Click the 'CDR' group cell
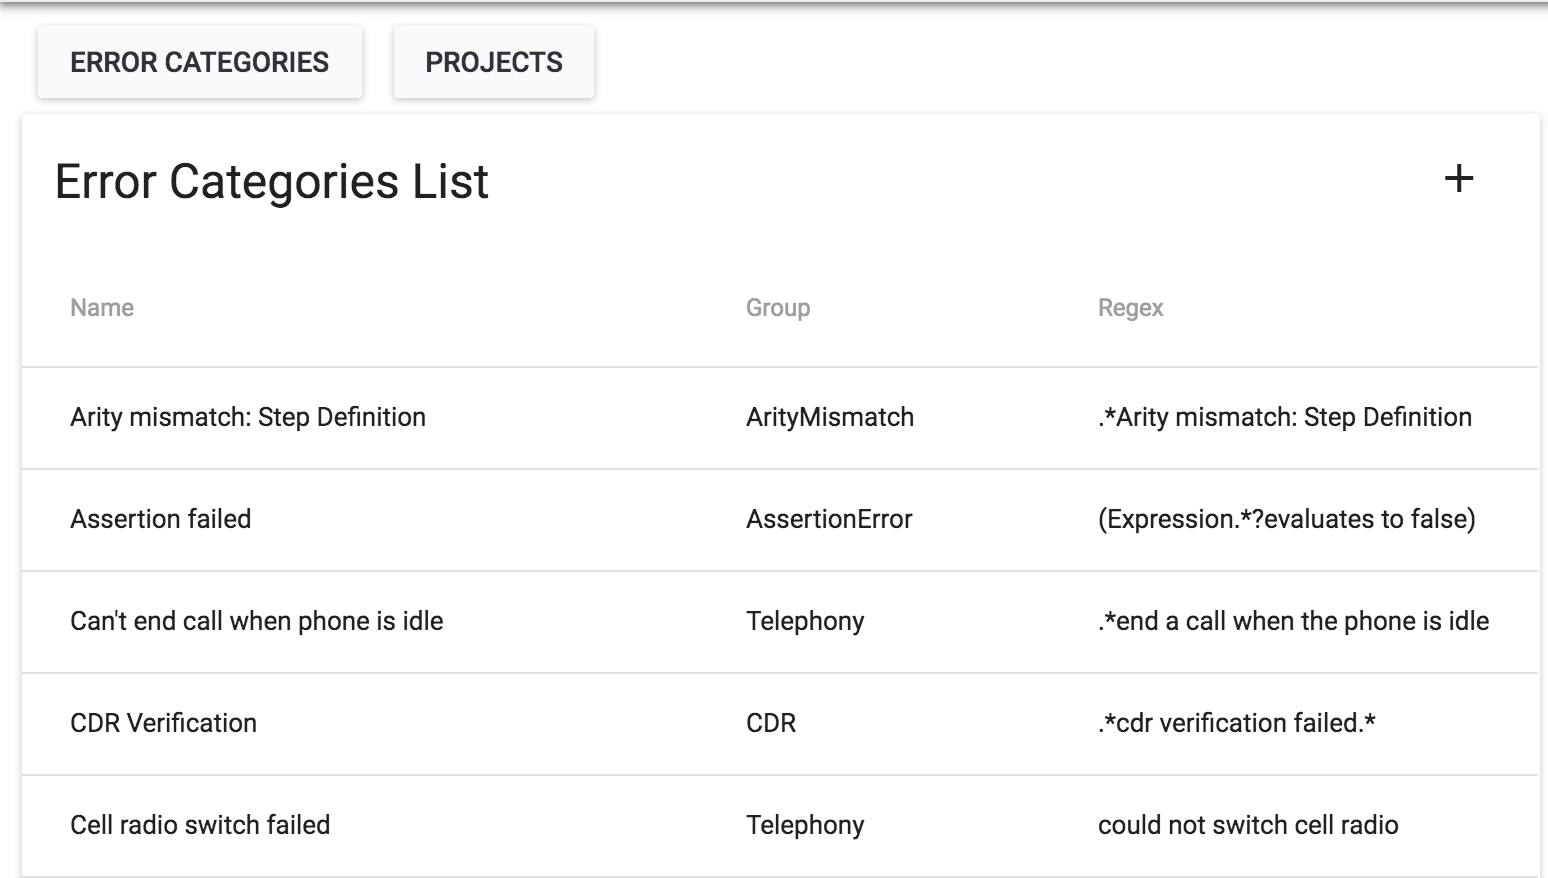The width and height of the screenshot is (1548, 878). (771, 723)
